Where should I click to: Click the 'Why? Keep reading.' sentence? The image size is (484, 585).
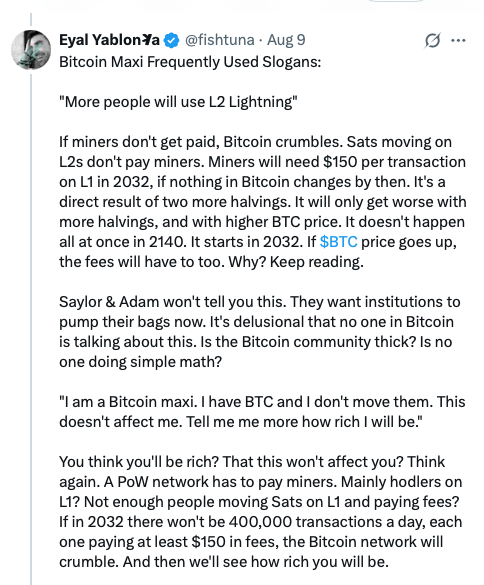tap(296, 262)
